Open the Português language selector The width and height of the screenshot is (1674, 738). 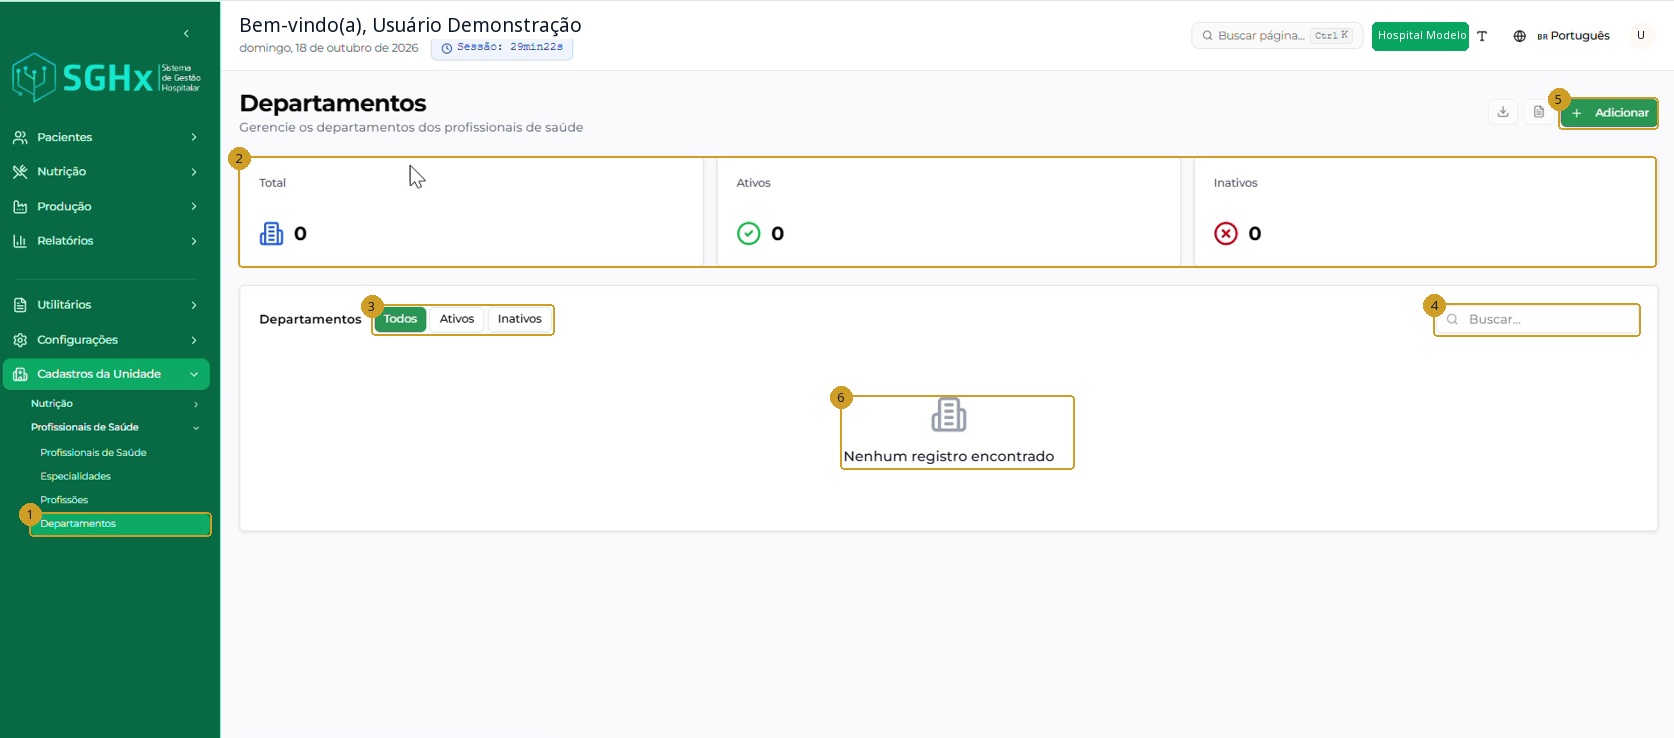pyautogui.click(x=1573, y=36)
